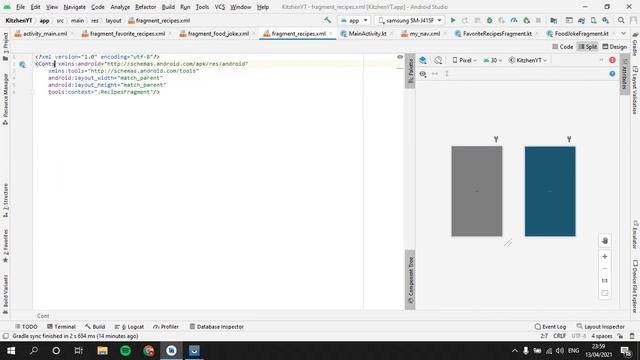640x360 pixels.
Task: Set preview zoom to 1:1
Action: (x=605, y=281)
